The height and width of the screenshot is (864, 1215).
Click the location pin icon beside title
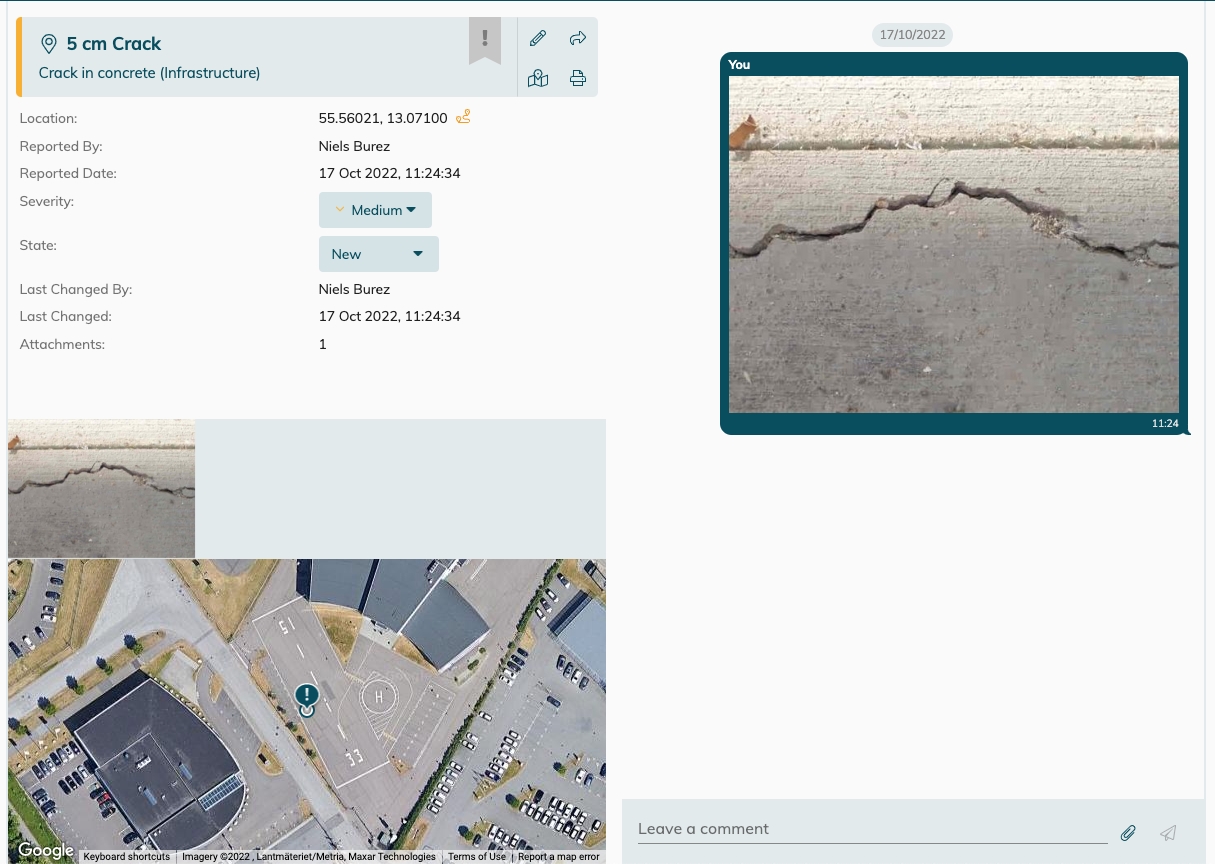point(48,44)
